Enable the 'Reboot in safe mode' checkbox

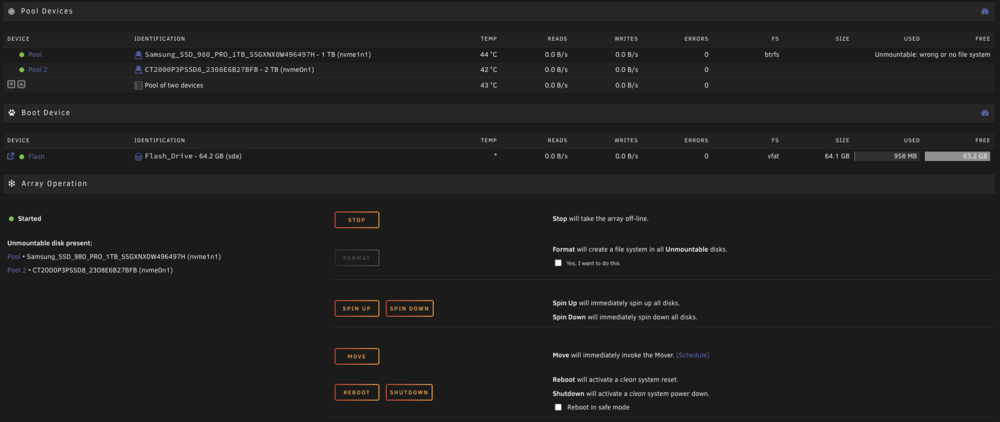558,407
